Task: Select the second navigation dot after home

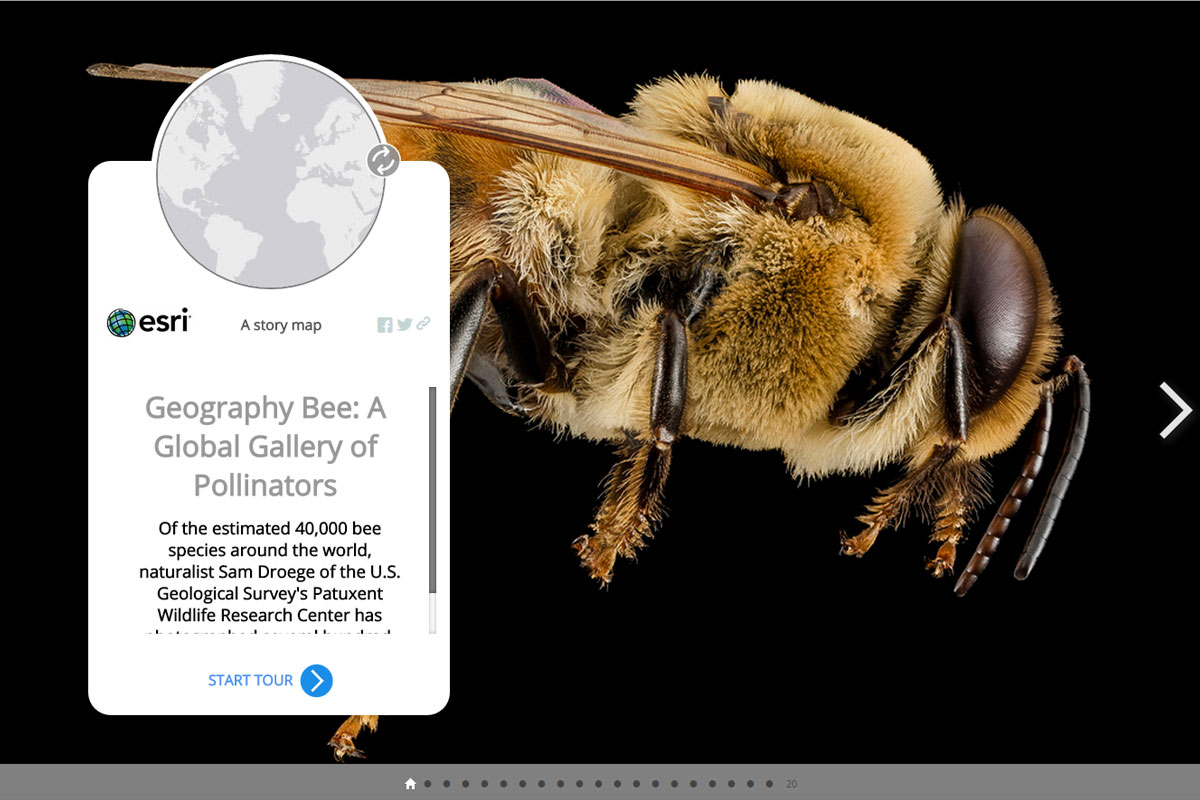Action: pyautogui.click(x=447, y=784)
